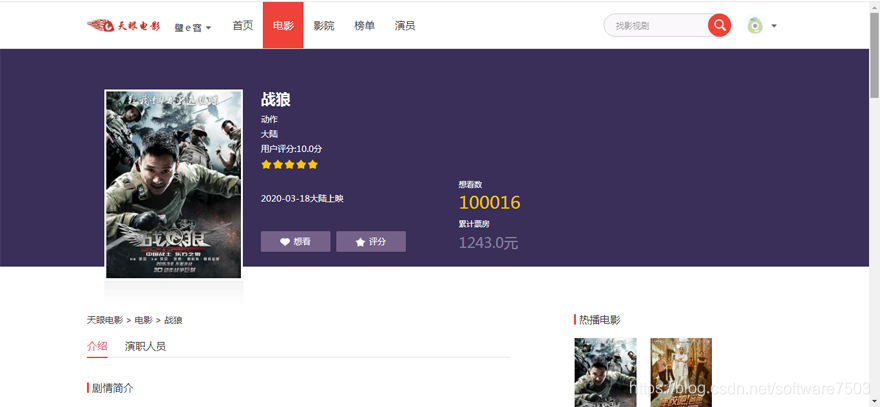Click the 天眼电影 logo
880x407 pixels.
click(x=123, y=26)
